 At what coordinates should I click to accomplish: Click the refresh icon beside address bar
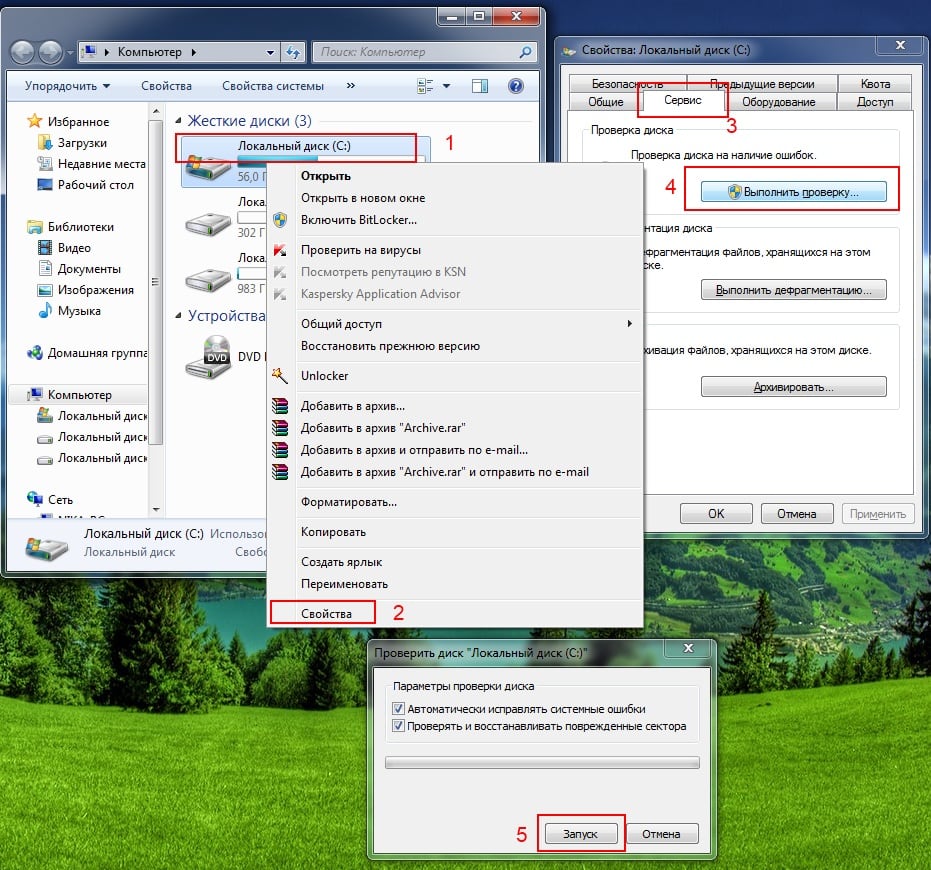point(294,52)
